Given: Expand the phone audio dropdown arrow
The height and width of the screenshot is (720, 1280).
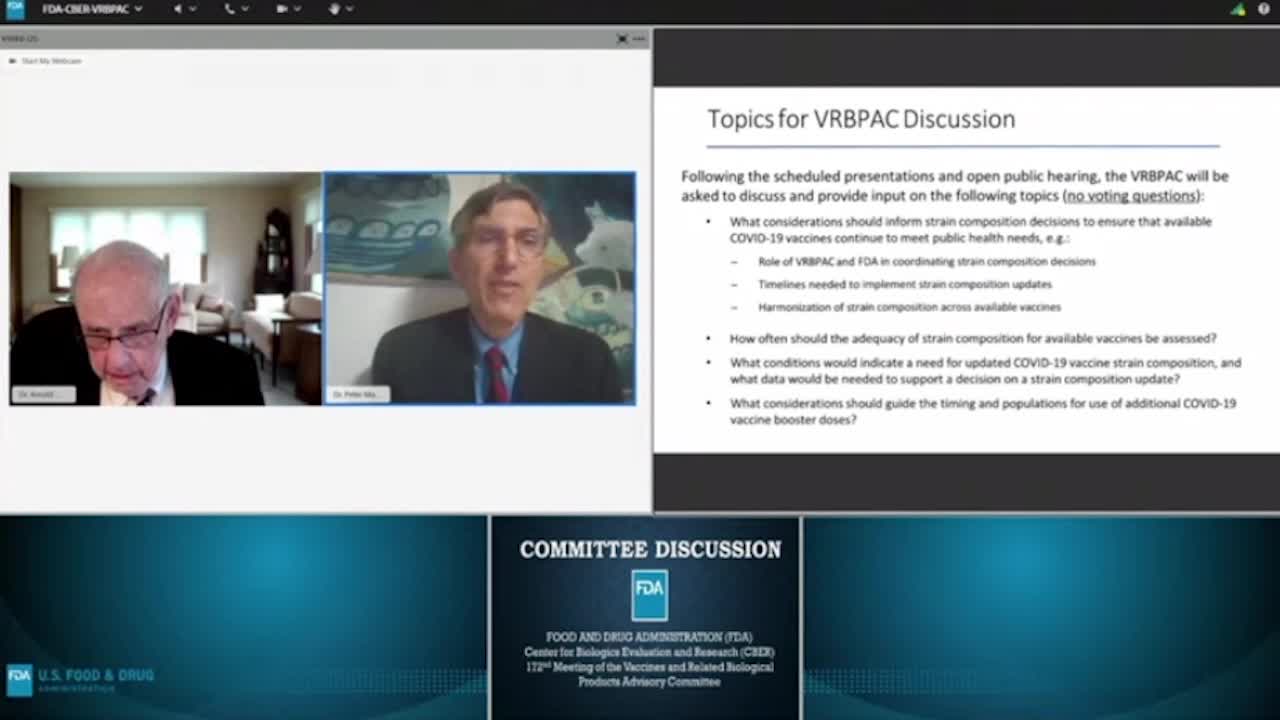Looking at the screenshot, I should click(x=245, y=9).
